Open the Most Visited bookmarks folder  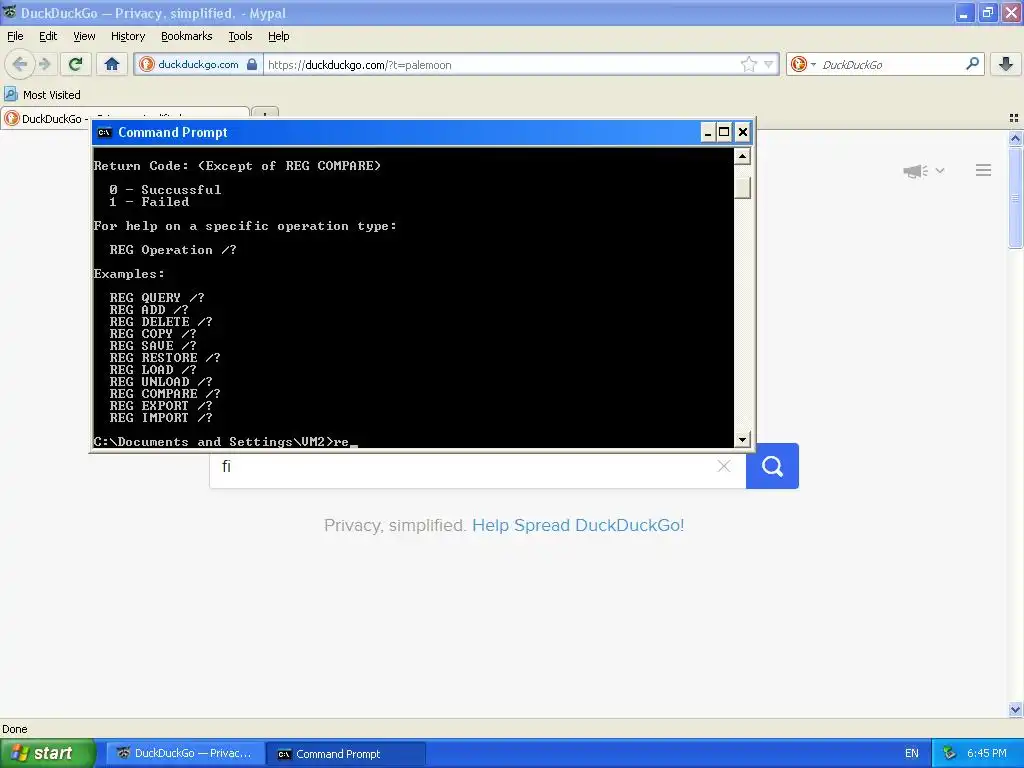pos(42,95)
